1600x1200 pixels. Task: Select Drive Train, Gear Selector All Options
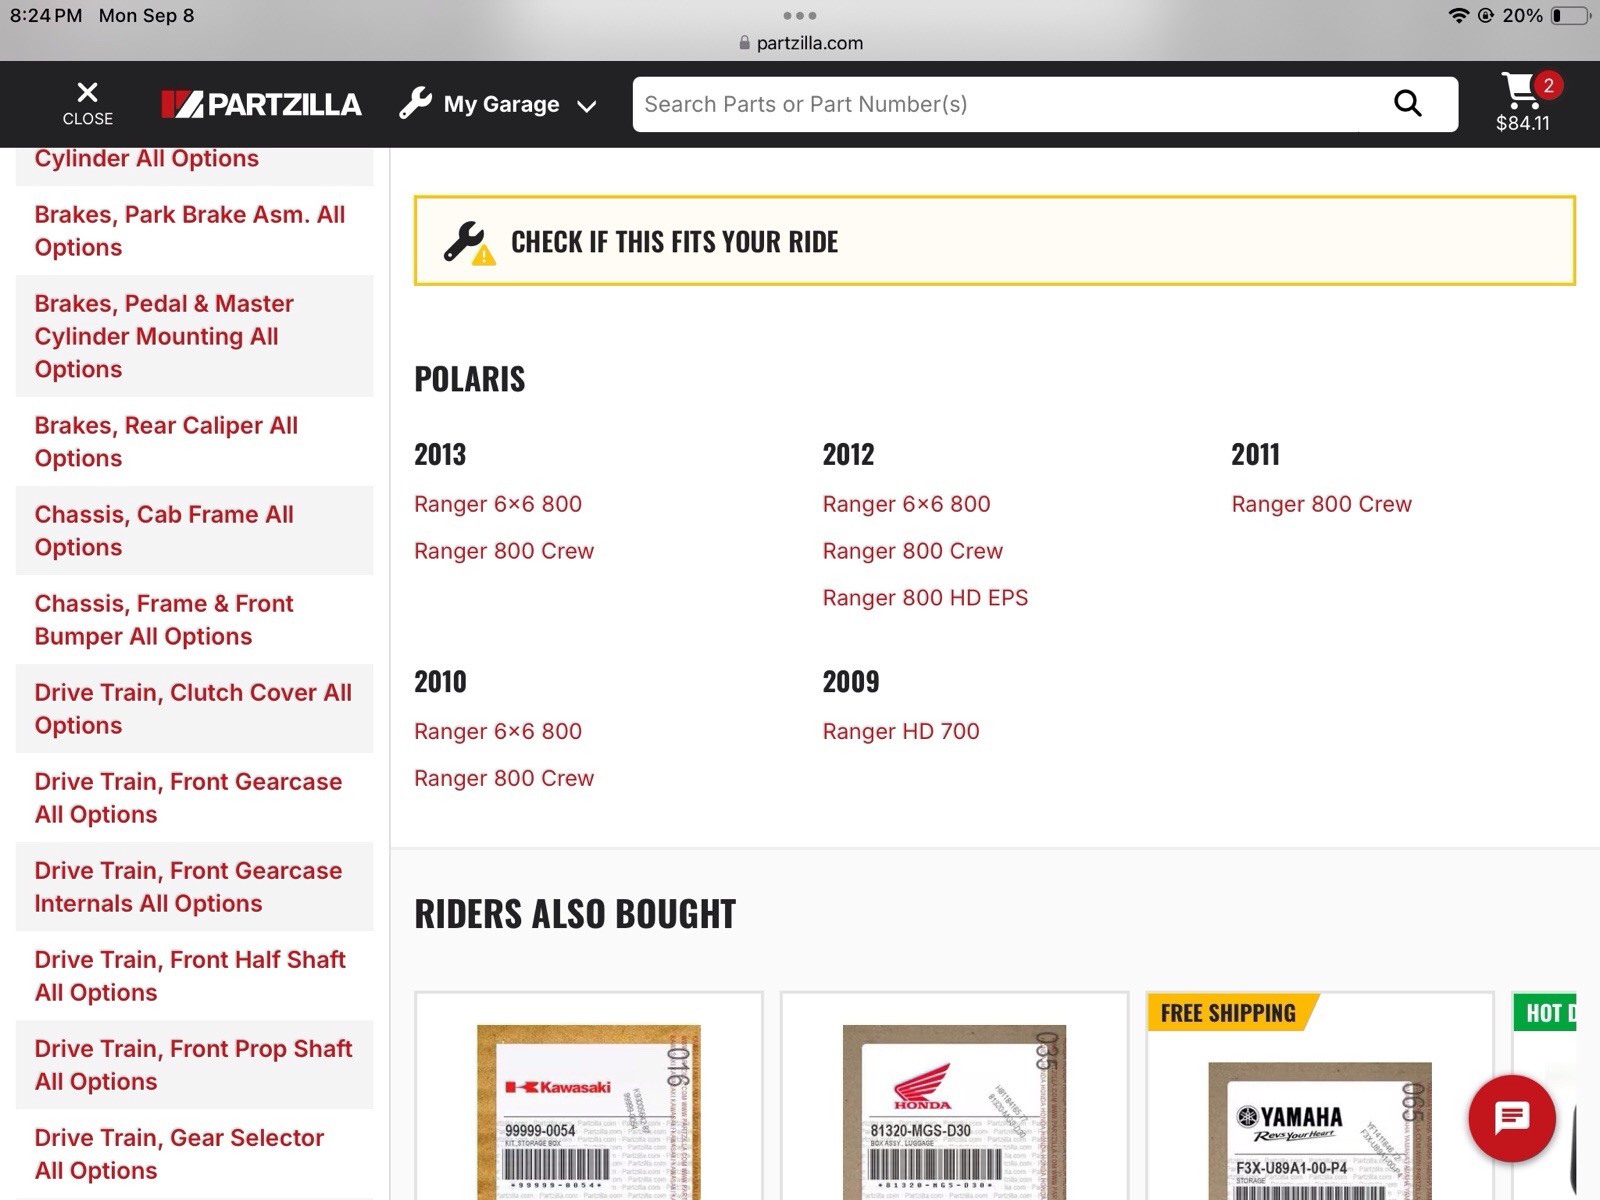click(195, 1154)
